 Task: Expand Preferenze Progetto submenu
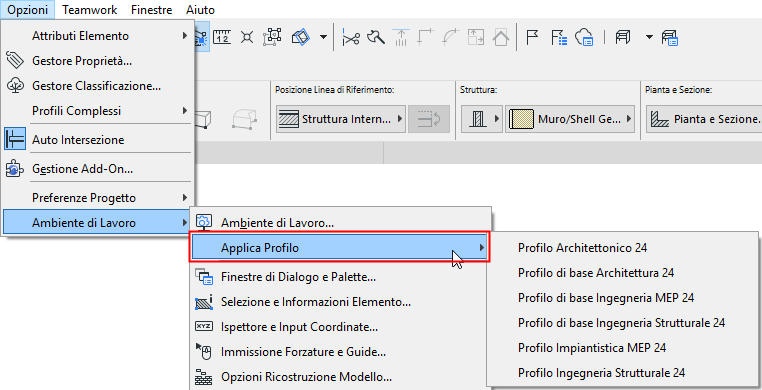point(98,198)
